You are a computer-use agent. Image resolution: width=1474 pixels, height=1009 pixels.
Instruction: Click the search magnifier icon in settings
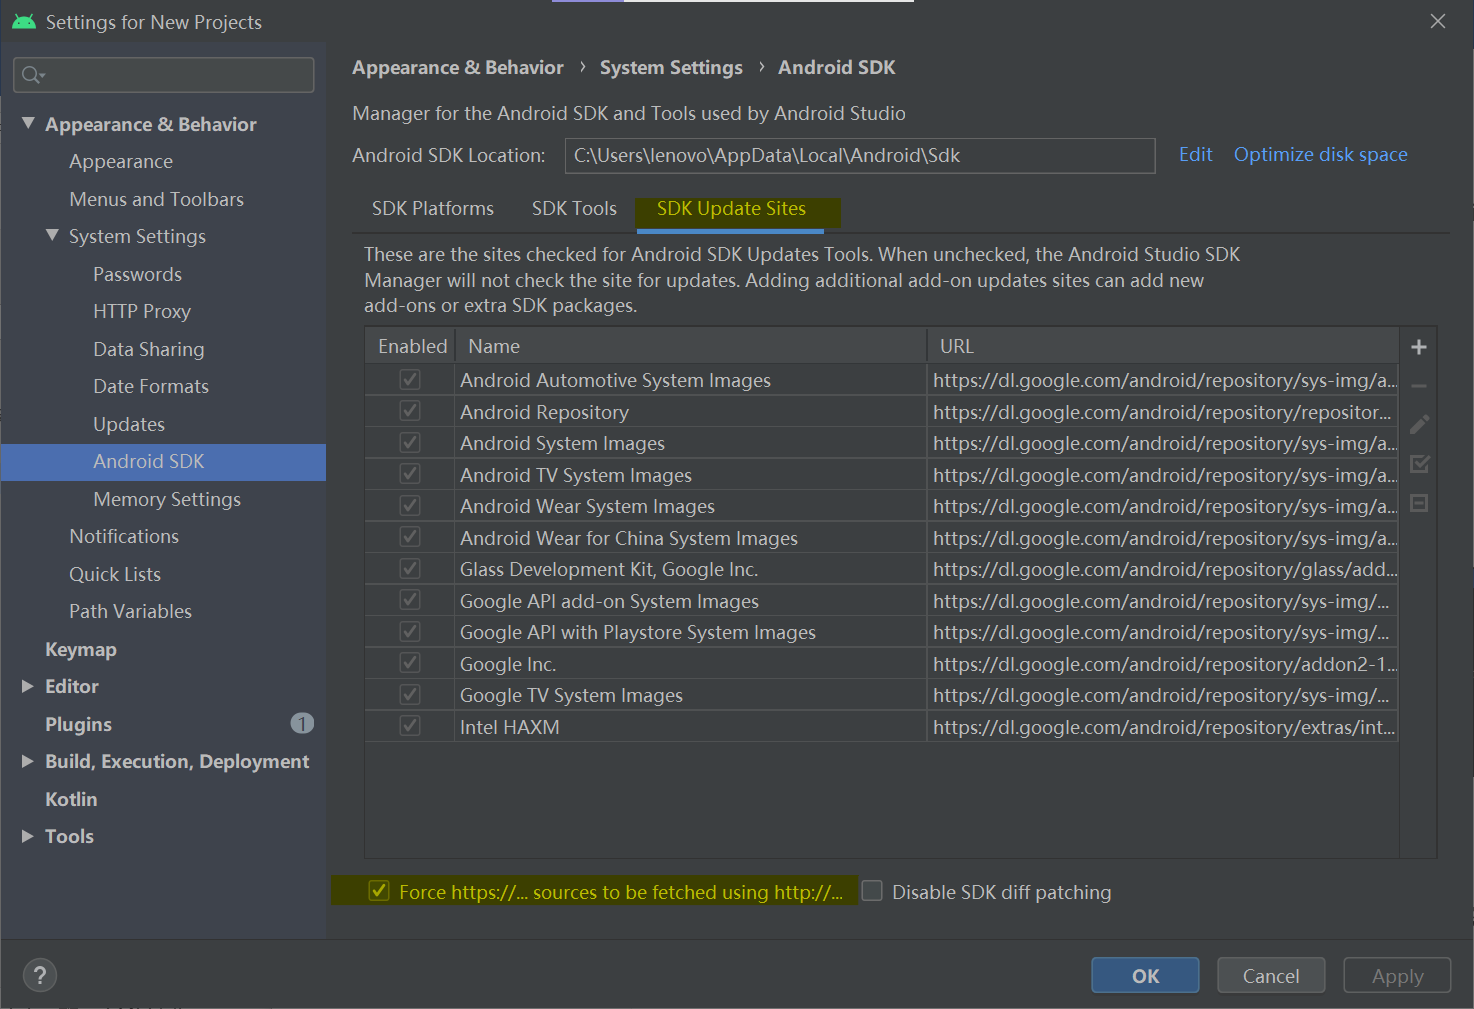[x=33, y=75]
